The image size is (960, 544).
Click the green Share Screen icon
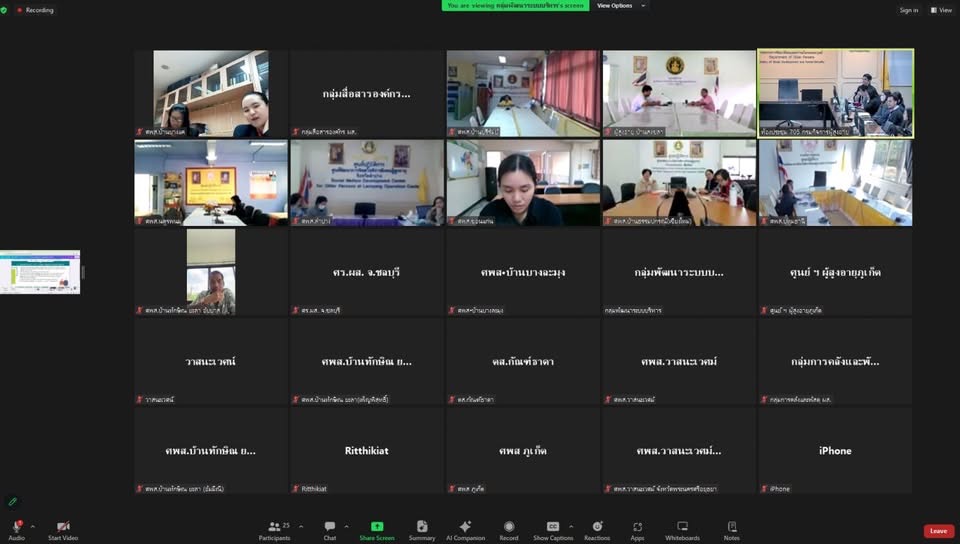pyautogui.click(x=377, y=529)
